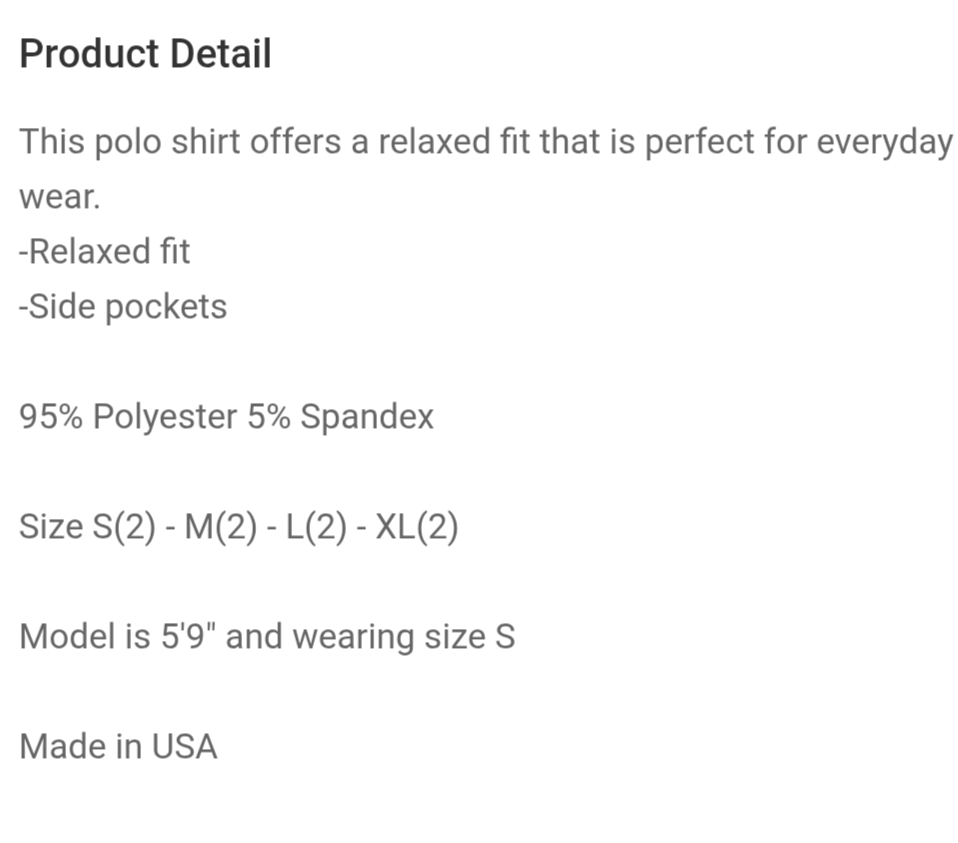Click the Made in USA line
Image resolution: width=958 pixels, height=843 pixels.
point(119,746)
